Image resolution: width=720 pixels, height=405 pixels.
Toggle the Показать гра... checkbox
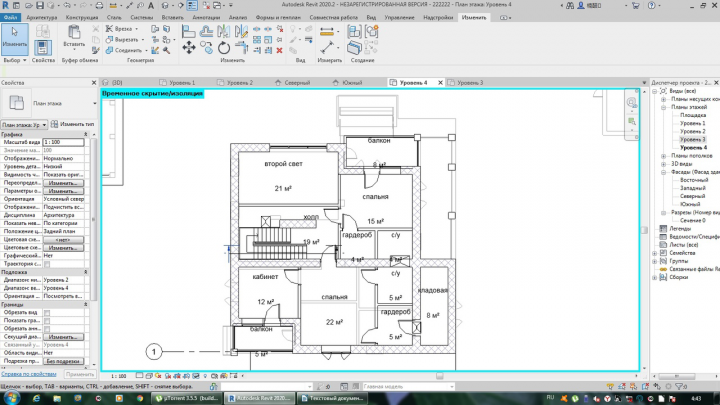coord(47,321)
